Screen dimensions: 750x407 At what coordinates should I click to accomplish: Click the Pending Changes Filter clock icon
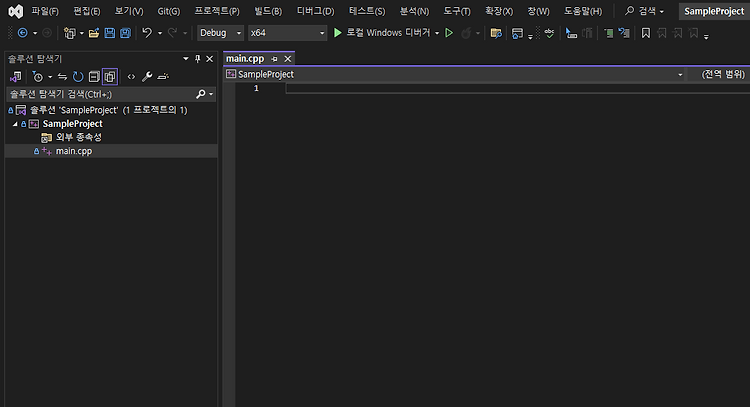37,77
